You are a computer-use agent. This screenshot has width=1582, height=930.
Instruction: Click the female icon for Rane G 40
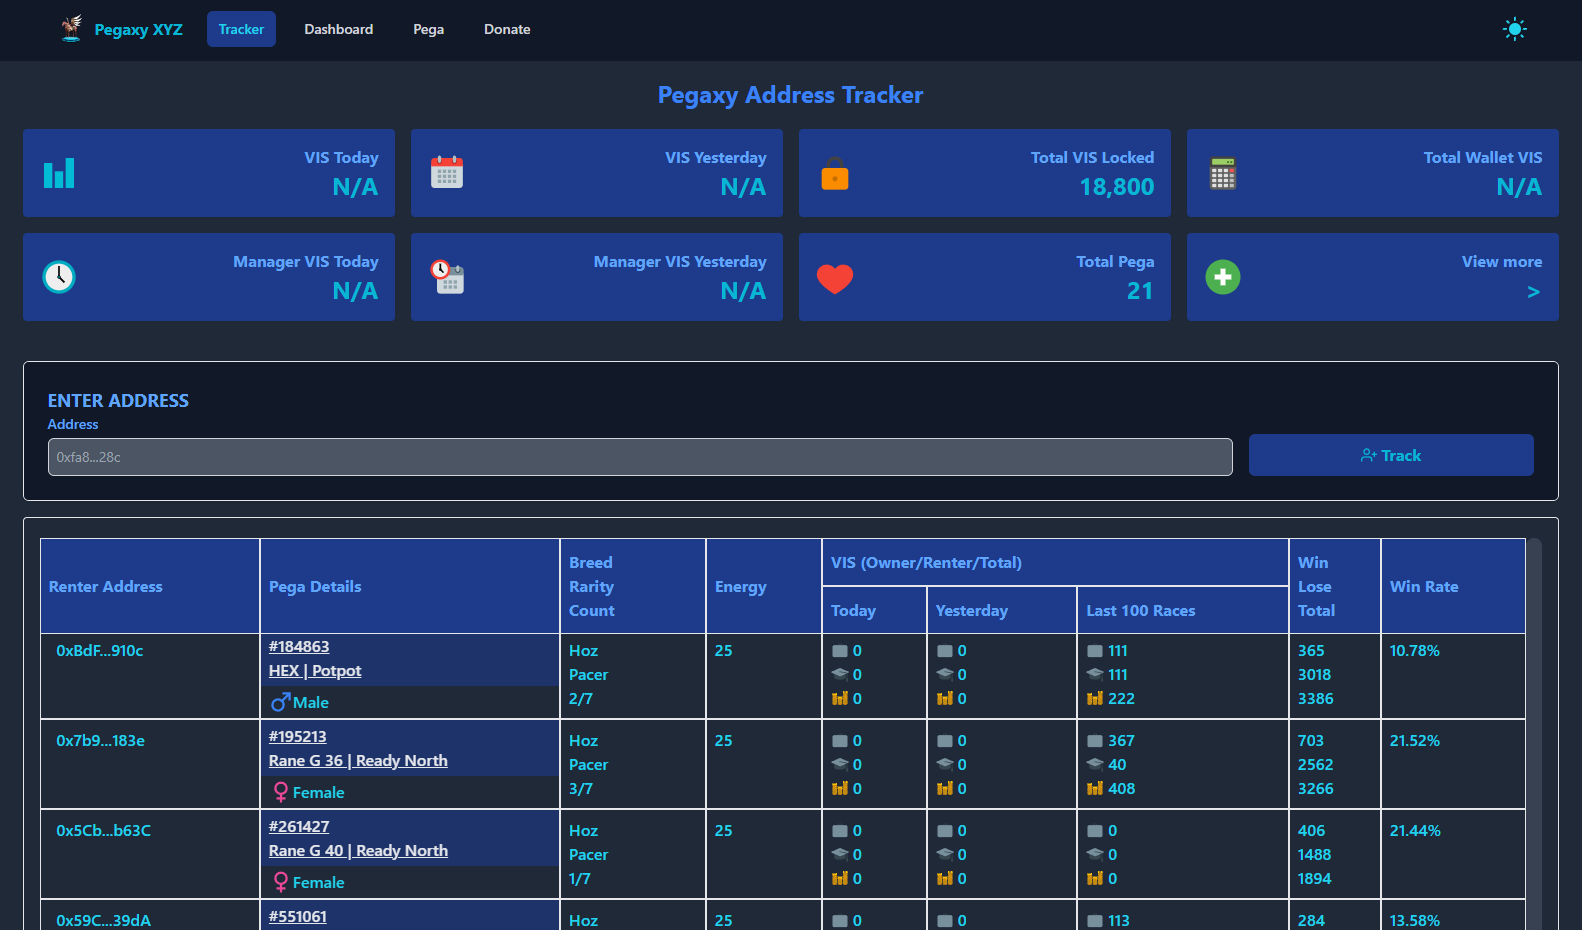point(281,882)
